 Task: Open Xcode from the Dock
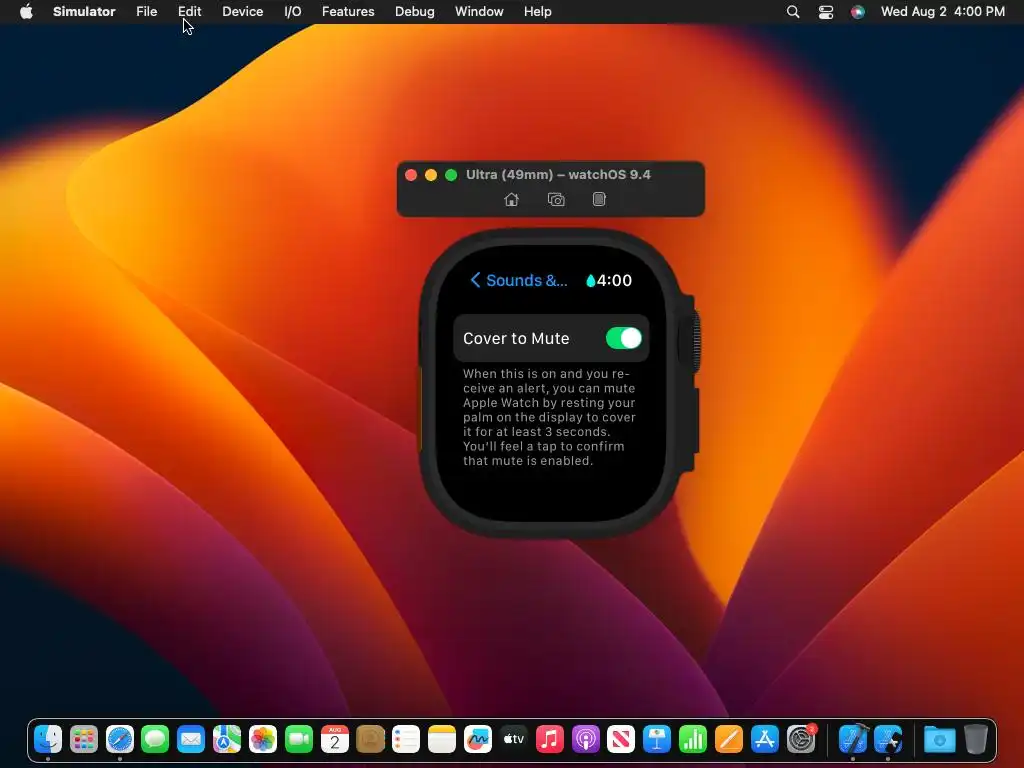tap(853, 739)
